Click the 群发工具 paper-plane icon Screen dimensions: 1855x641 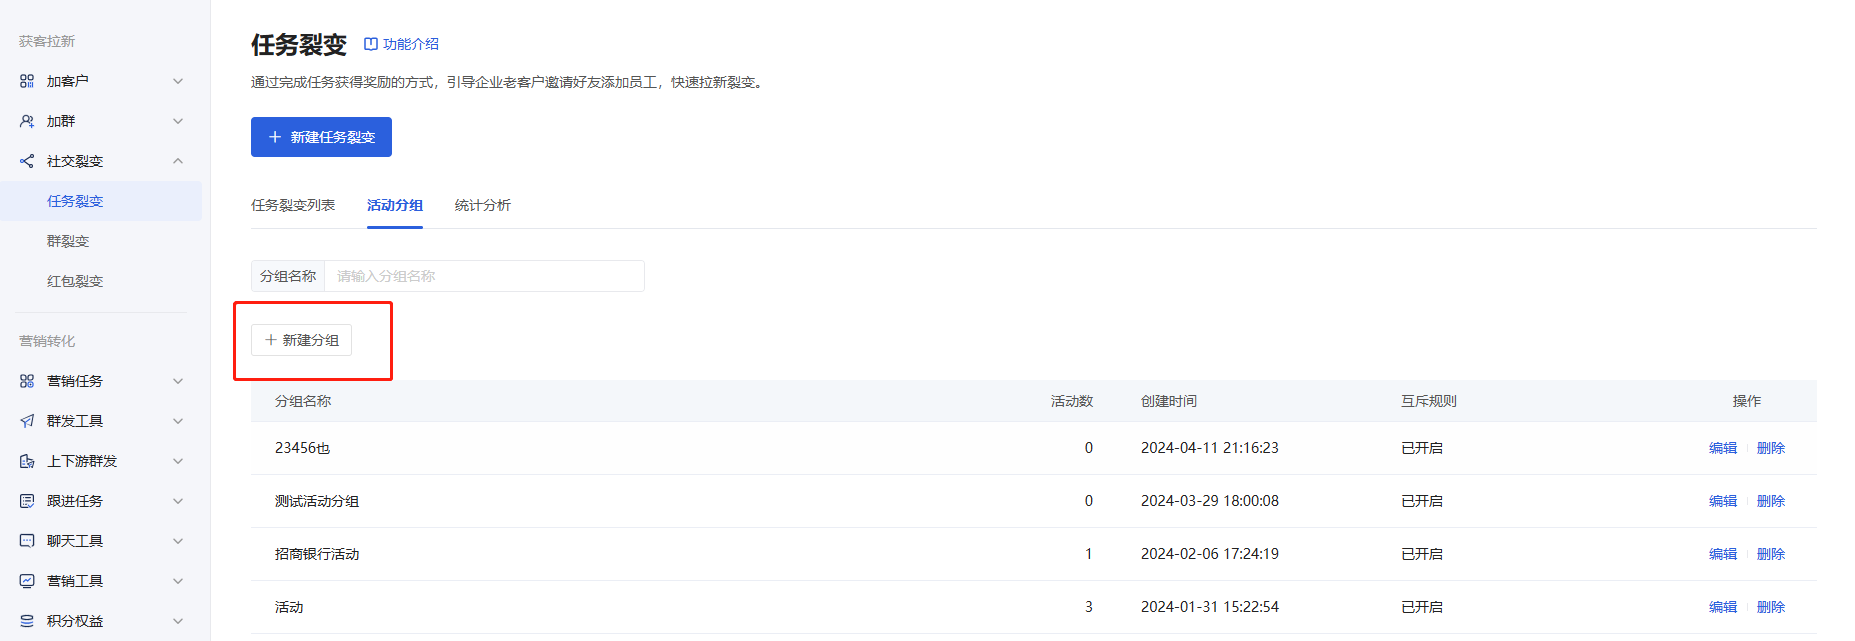27,421
